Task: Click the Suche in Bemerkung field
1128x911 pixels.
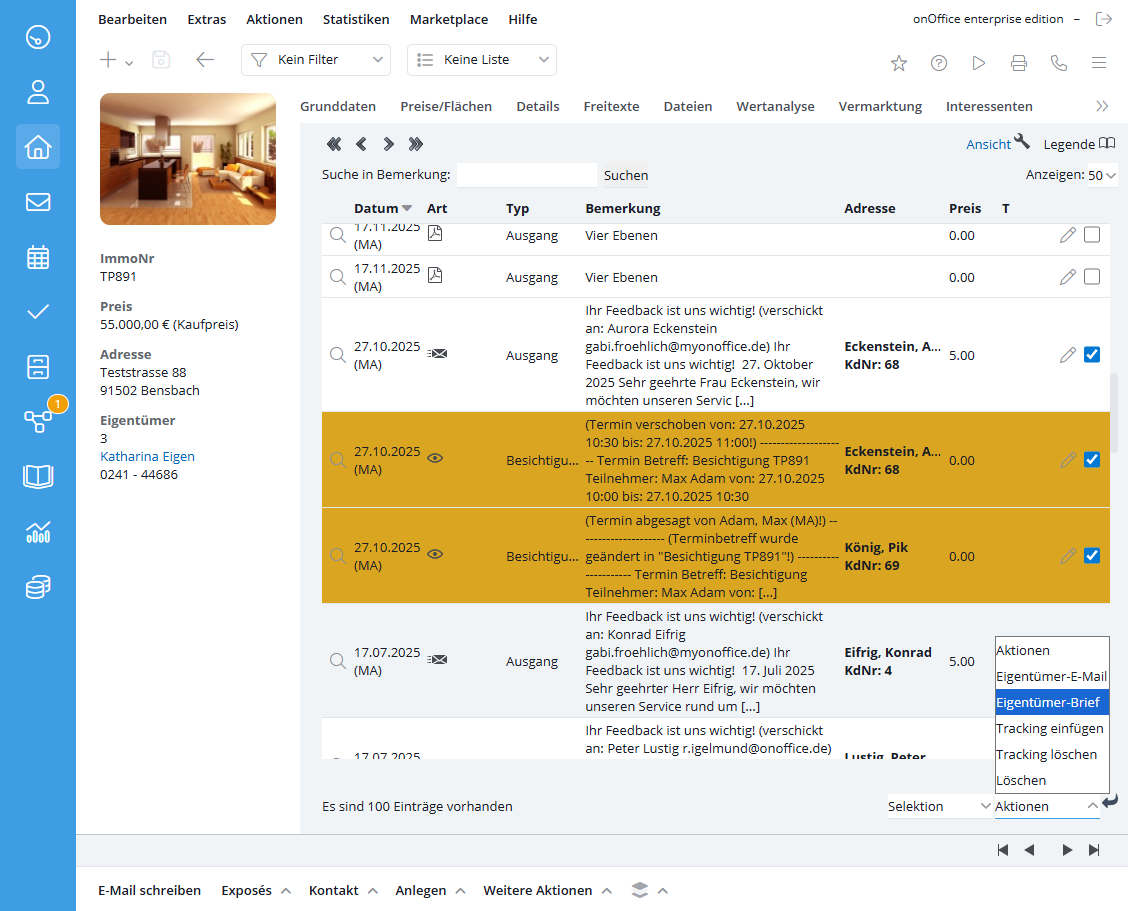Action: [x=527, y=175]
